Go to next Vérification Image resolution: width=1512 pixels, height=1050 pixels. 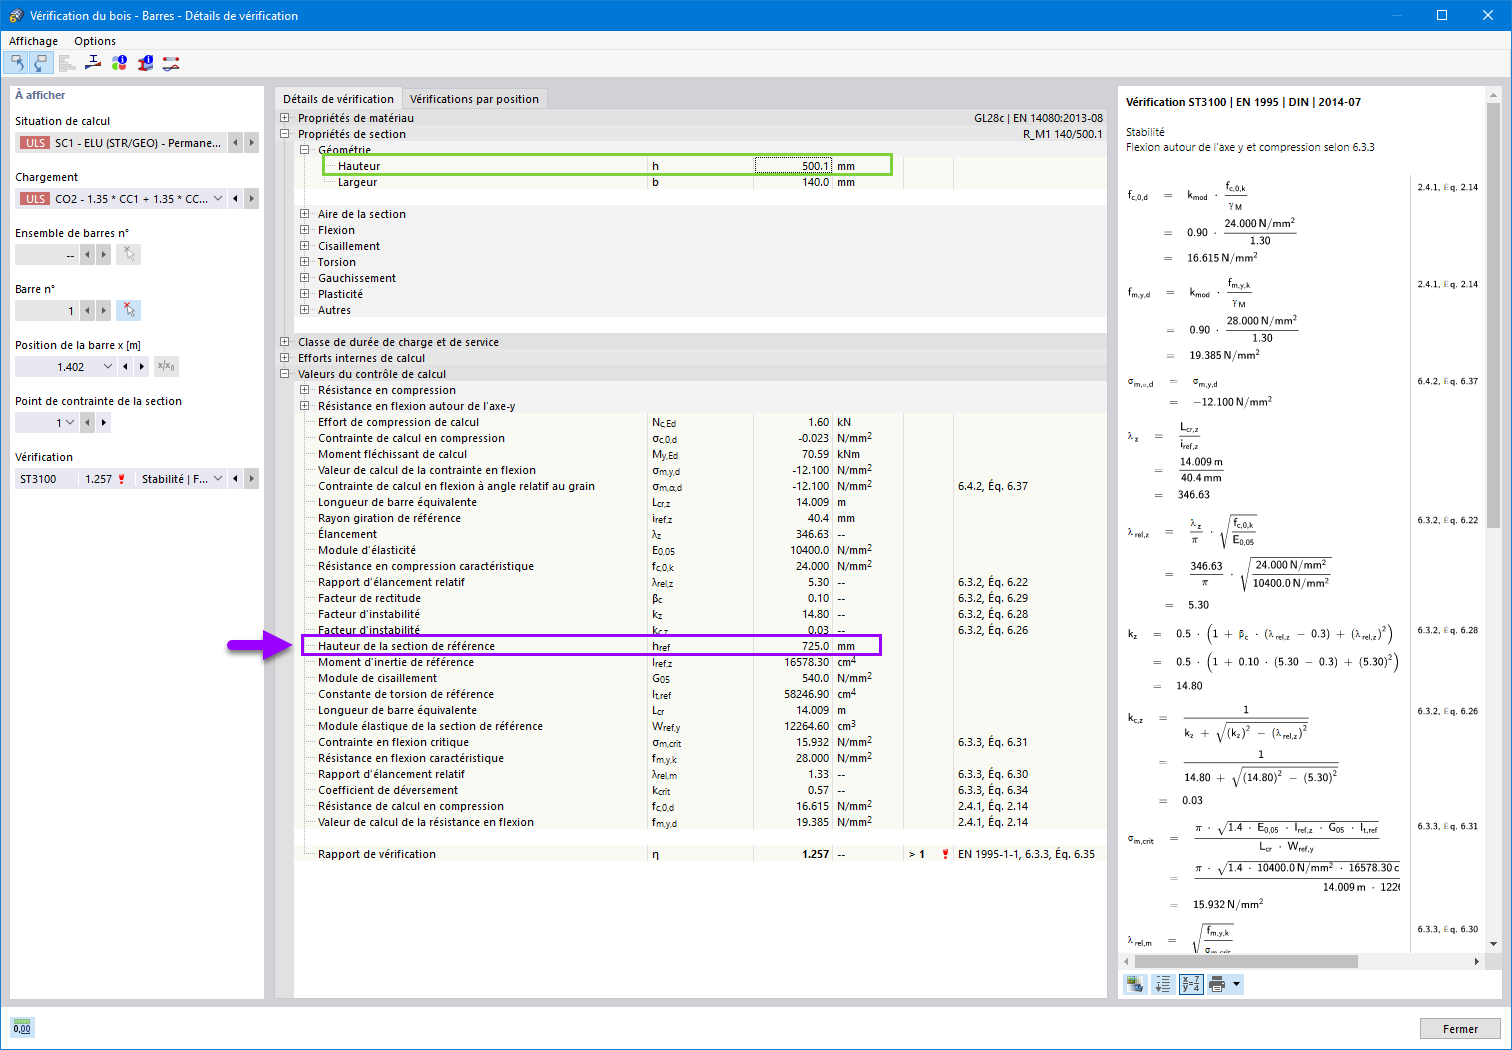point(252,479)
